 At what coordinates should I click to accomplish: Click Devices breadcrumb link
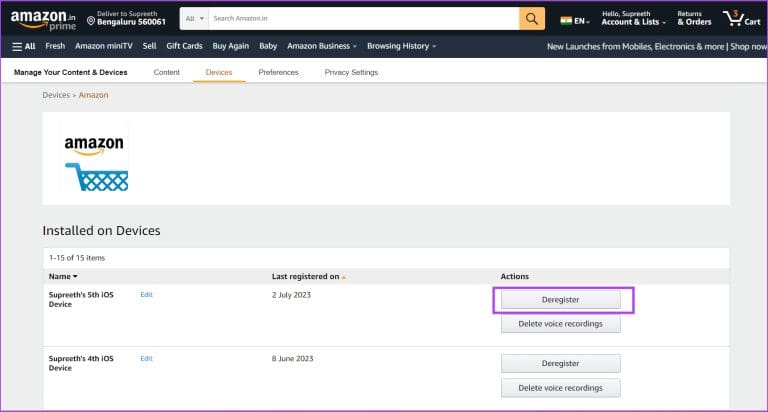(56, 95)
